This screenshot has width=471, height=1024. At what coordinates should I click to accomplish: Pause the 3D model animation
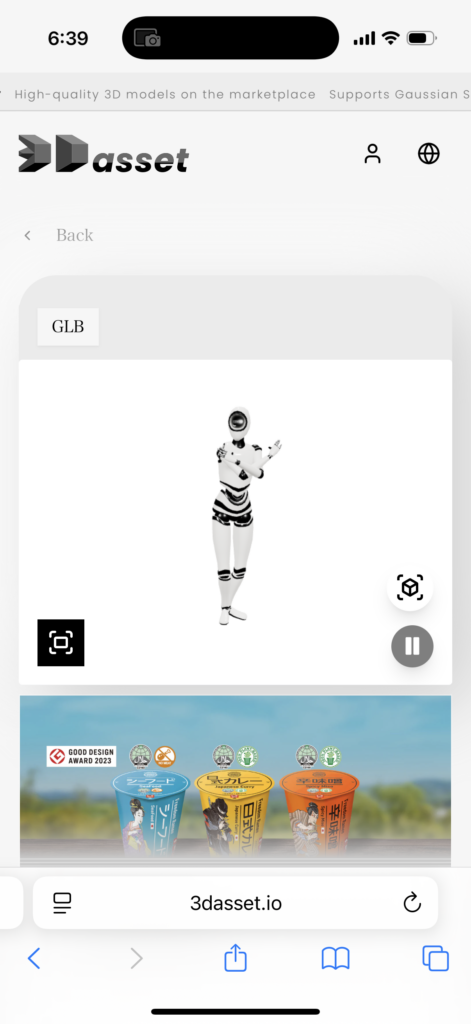coord(412,646)
